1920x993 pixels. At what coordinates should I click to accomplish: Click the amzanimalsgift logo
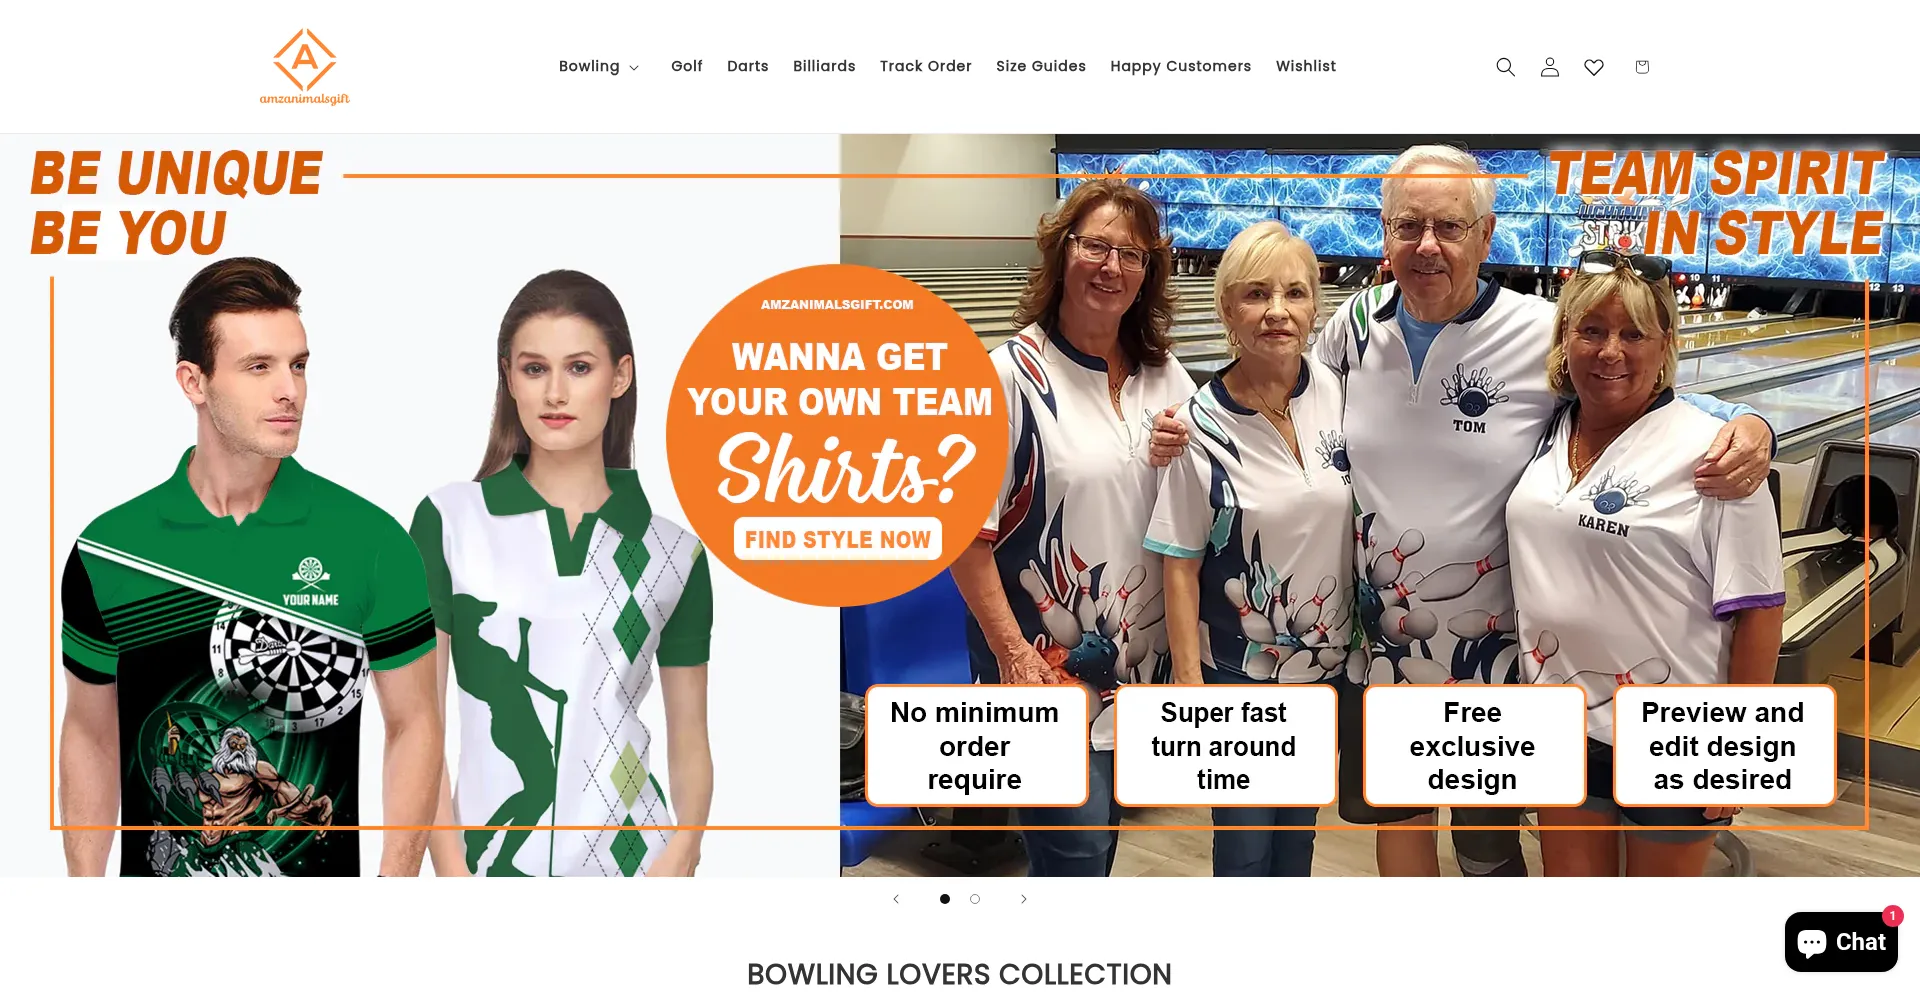pos(305,67)
